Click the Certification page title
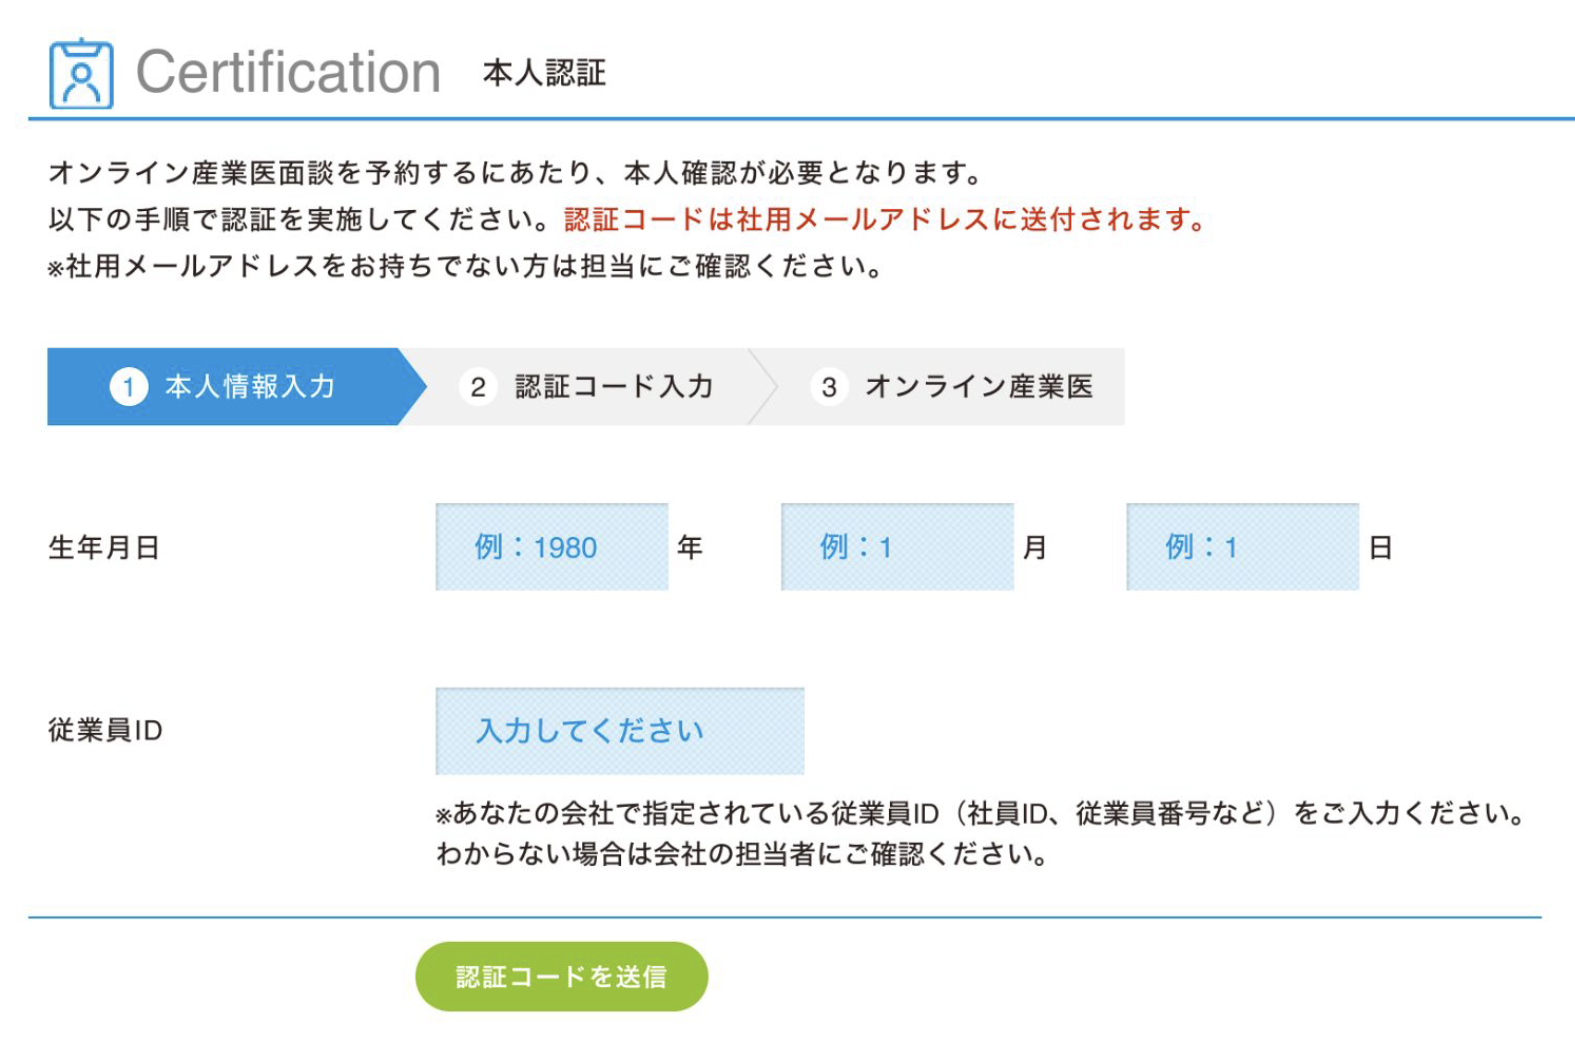The height and width of the screenshot is (1047, 1575). coord(291,70)
